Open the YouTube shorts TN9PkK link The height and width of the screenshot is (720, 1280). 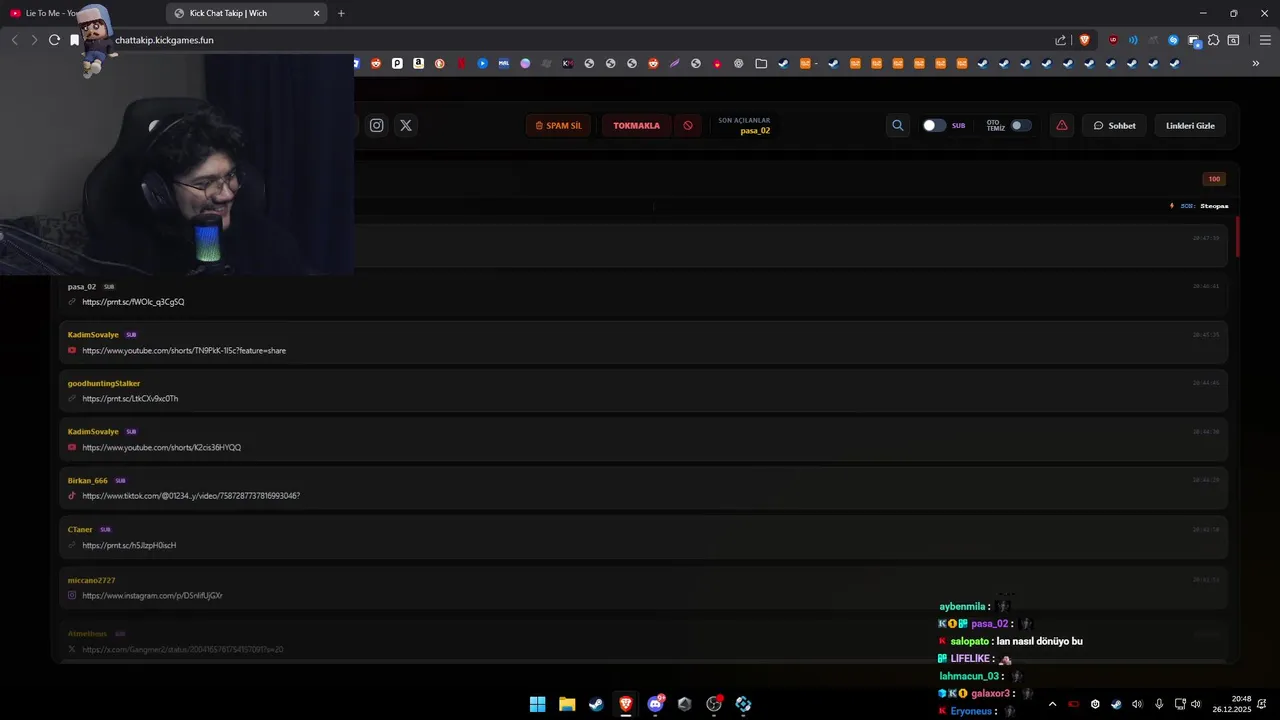click(184, 351)
